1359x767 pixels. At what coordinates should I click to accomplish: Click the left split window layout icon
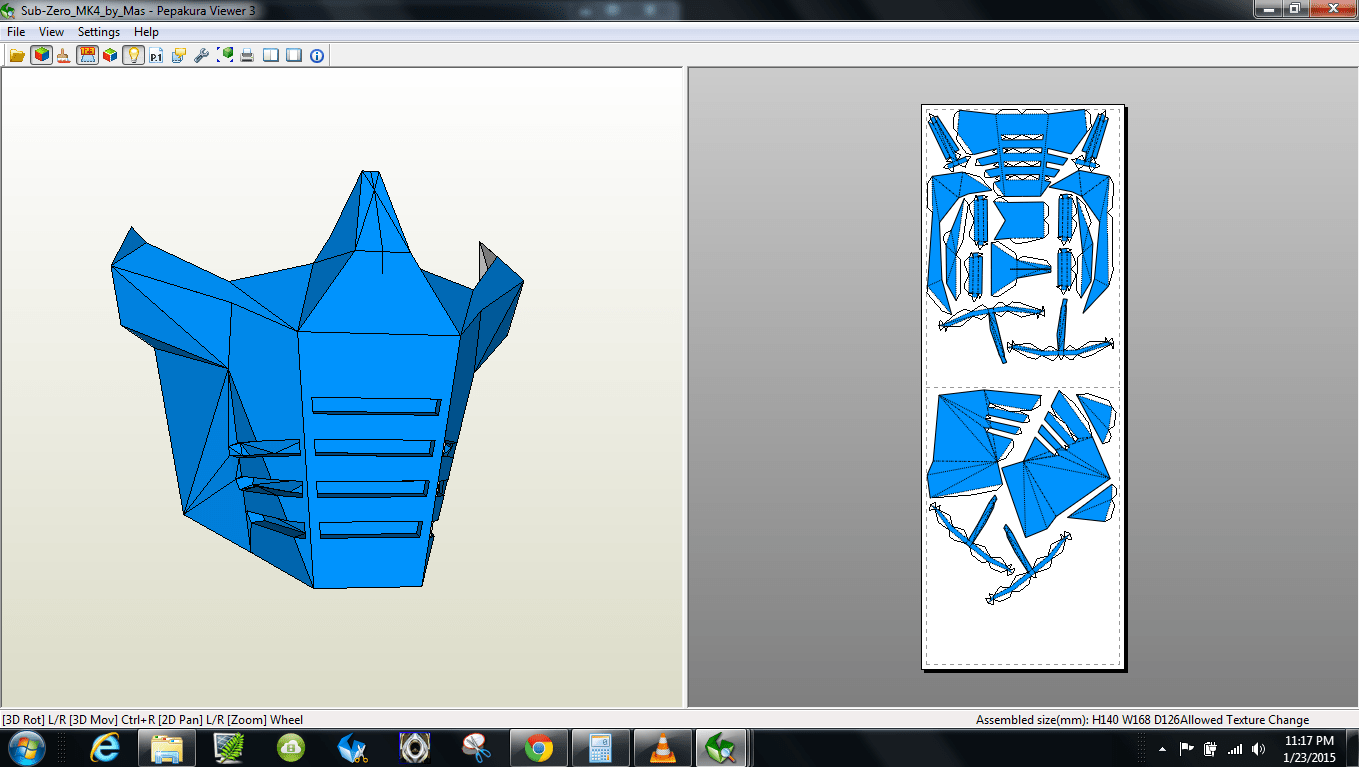click(x=271, y=55)
